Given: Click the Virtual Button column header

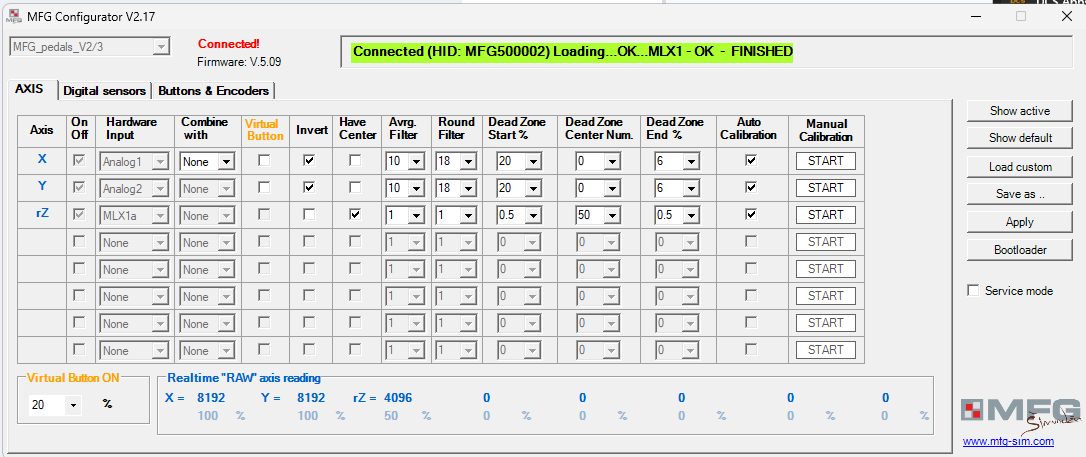Looking at the screenshot, I should 264,129.
